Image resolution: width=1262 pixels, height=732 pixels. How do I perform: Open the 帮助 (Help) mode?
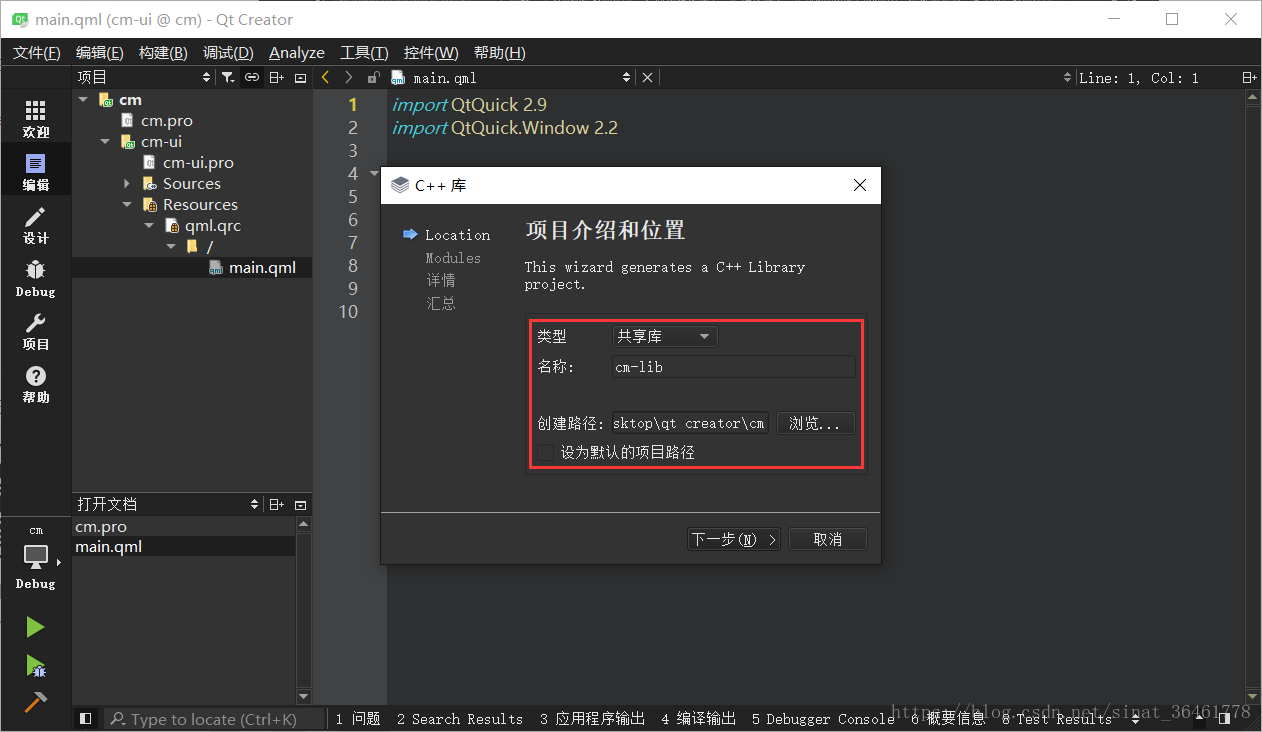coord(36,384)
